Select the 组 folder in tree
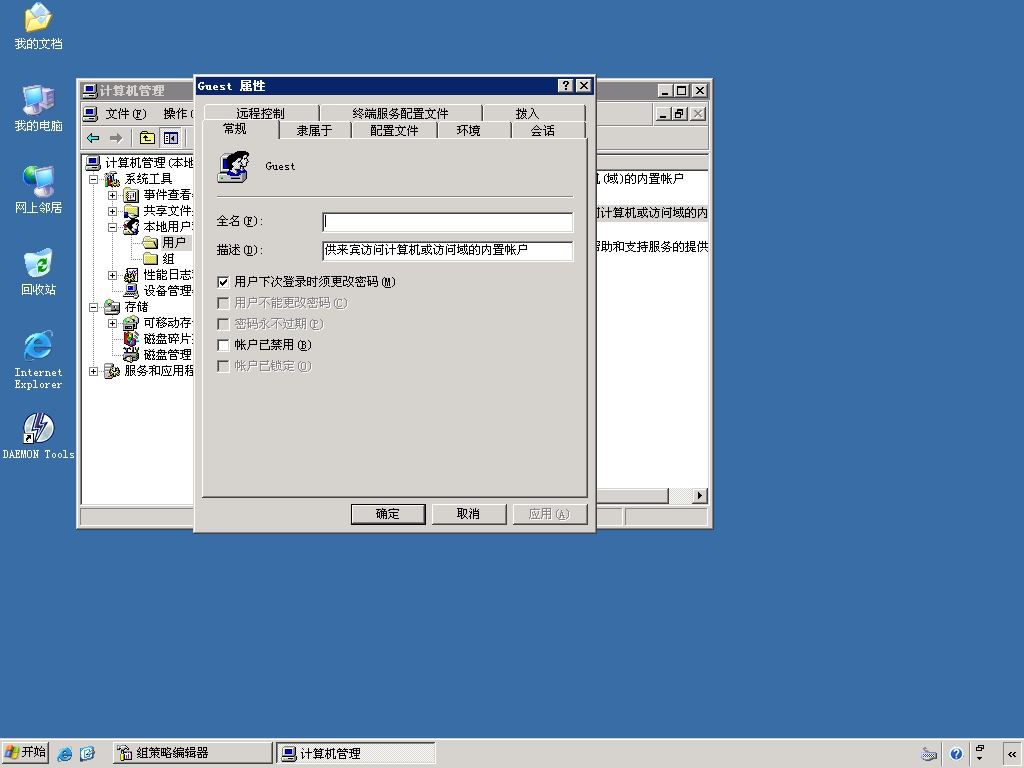Viewport: 1024px width, 768px height. click(167, 259)
